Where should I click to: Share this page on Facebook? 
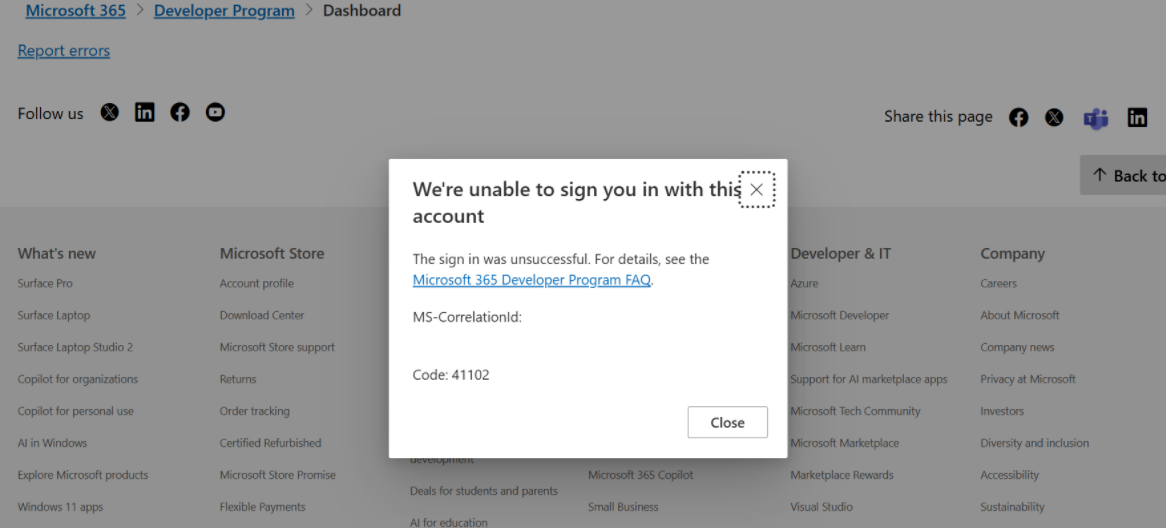(1019, 117)
